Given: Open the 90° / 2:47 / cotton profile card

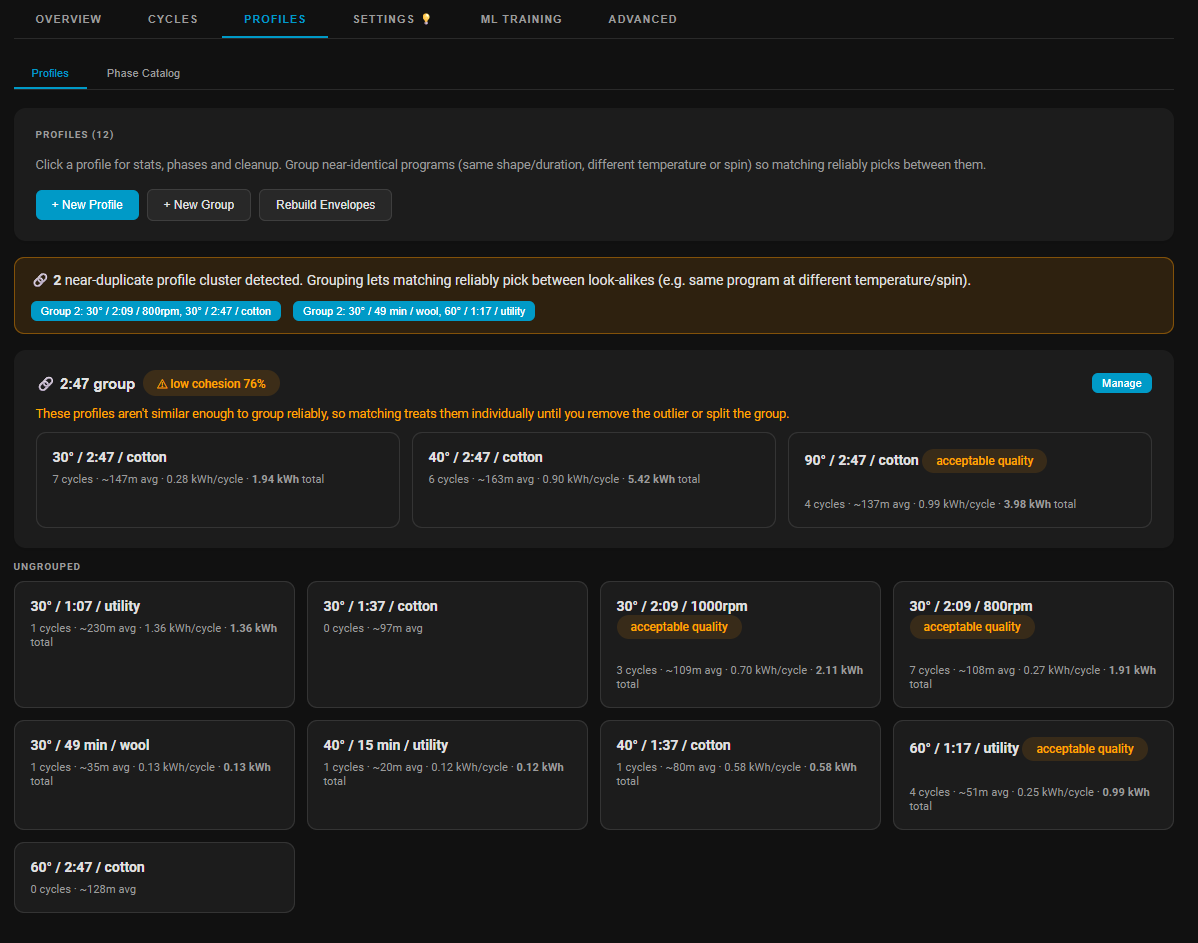Looking at the screenshot, I should pyautogui.click(x=970, y=480).
